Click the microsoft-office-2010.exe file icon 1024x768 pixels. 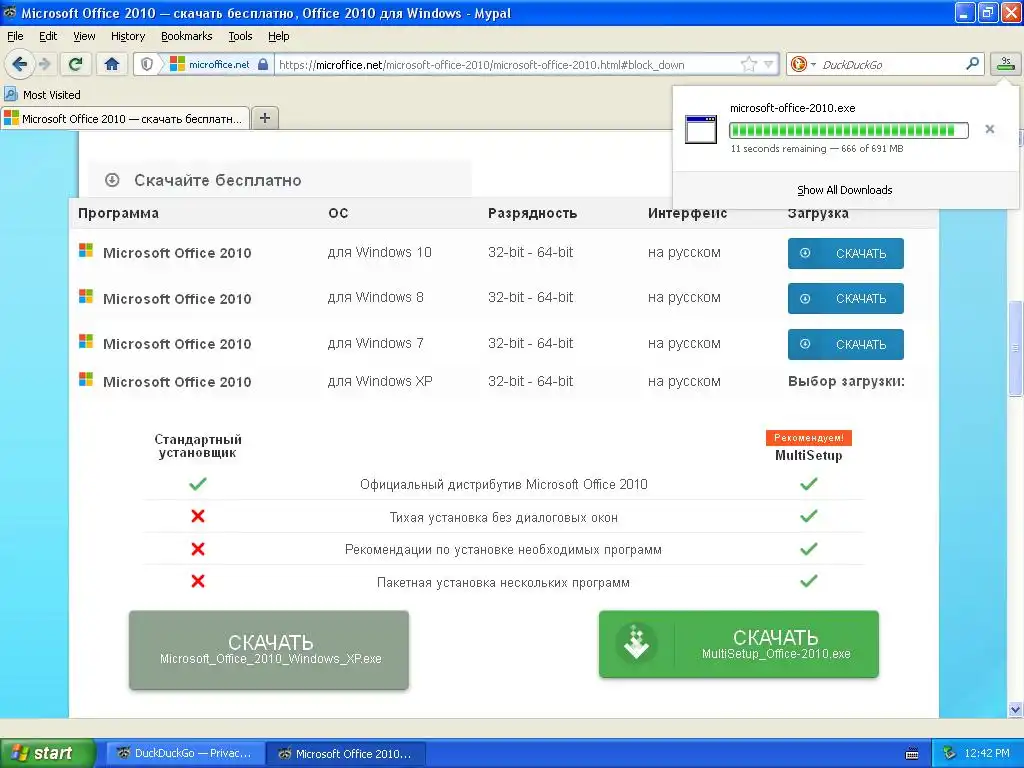[x=701, y=129]
